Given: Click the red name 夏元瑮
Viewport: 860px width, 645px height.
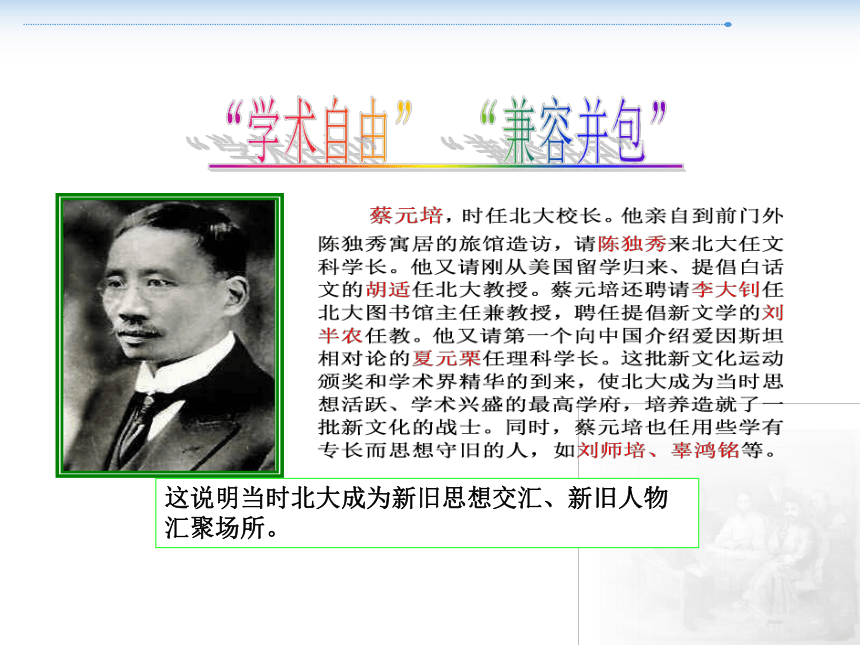Looking at the screenshot, I should pyautogui.click(x=446, y=358).
